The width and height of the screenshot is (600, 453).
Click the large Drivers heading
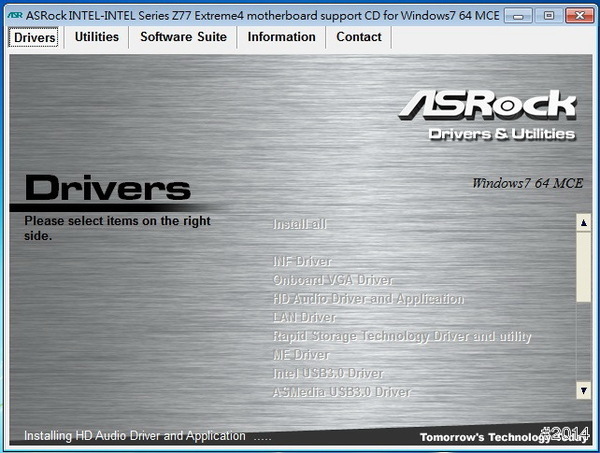click(108, 188)
